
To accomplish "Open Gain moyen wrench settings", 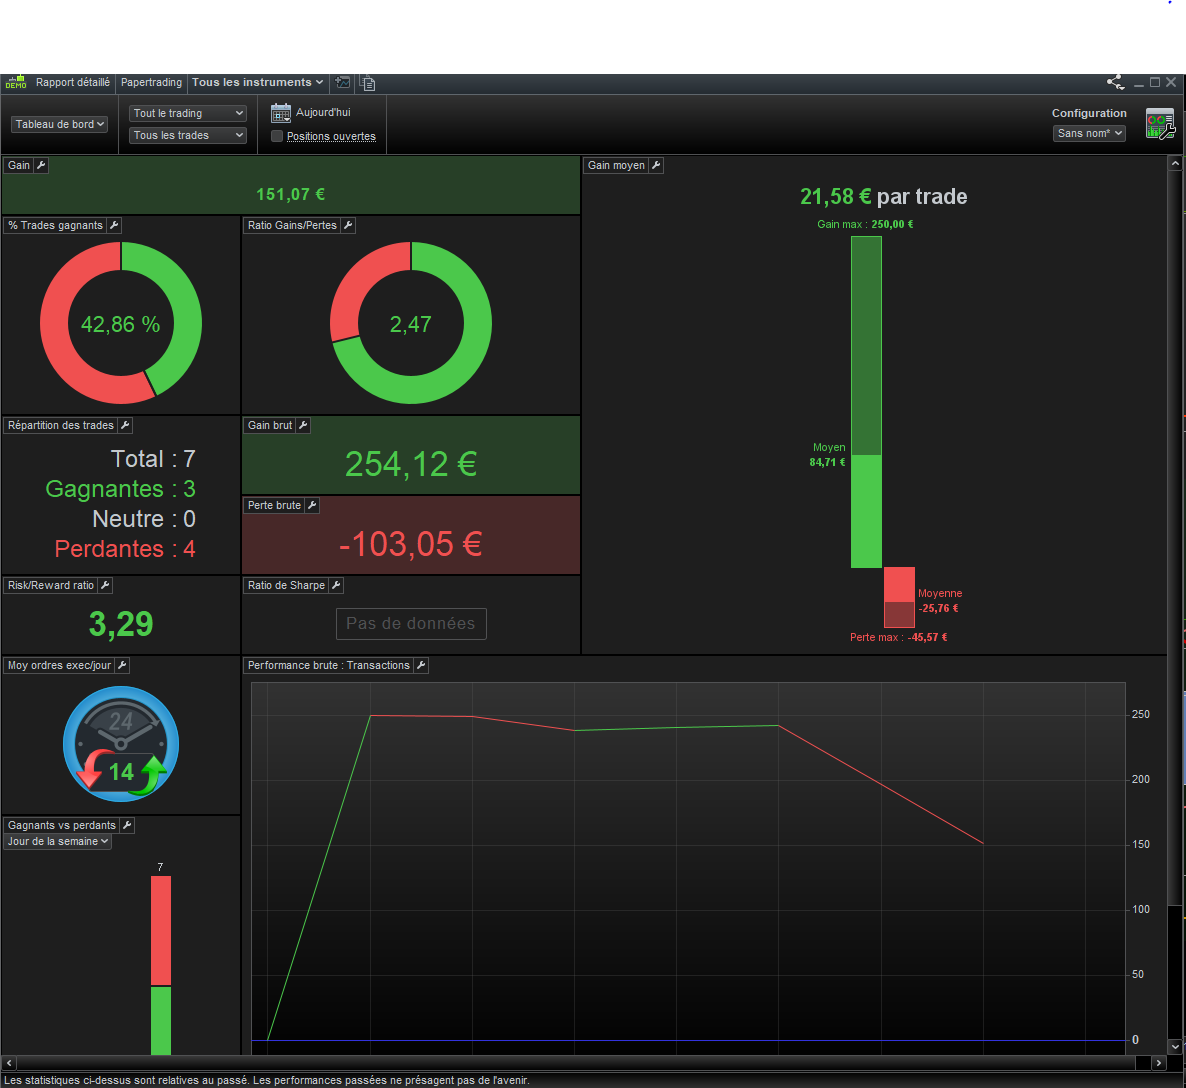I will (657, 165).
